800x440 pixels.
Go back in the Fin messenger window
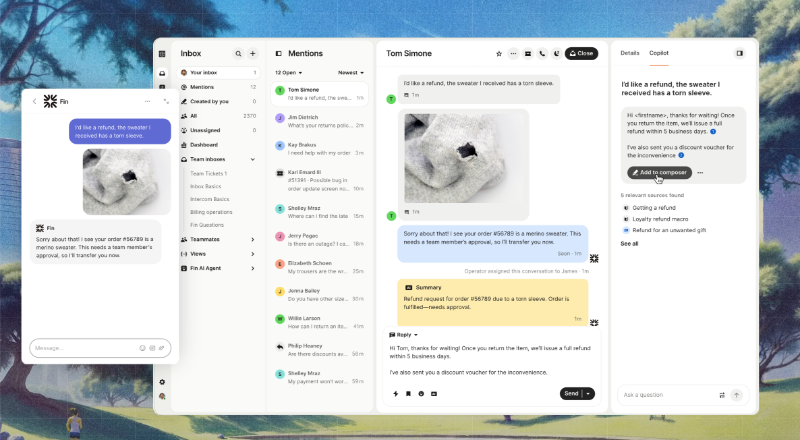click(34, 102)
